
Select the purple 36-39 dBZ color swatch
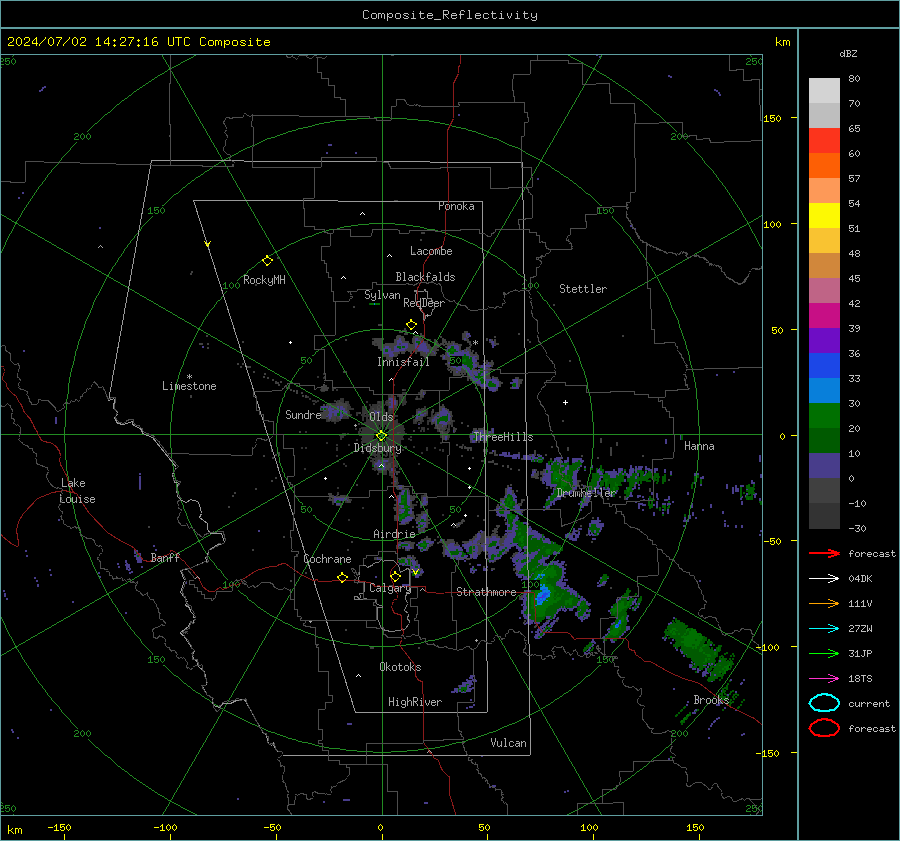[x=824, y=340]
